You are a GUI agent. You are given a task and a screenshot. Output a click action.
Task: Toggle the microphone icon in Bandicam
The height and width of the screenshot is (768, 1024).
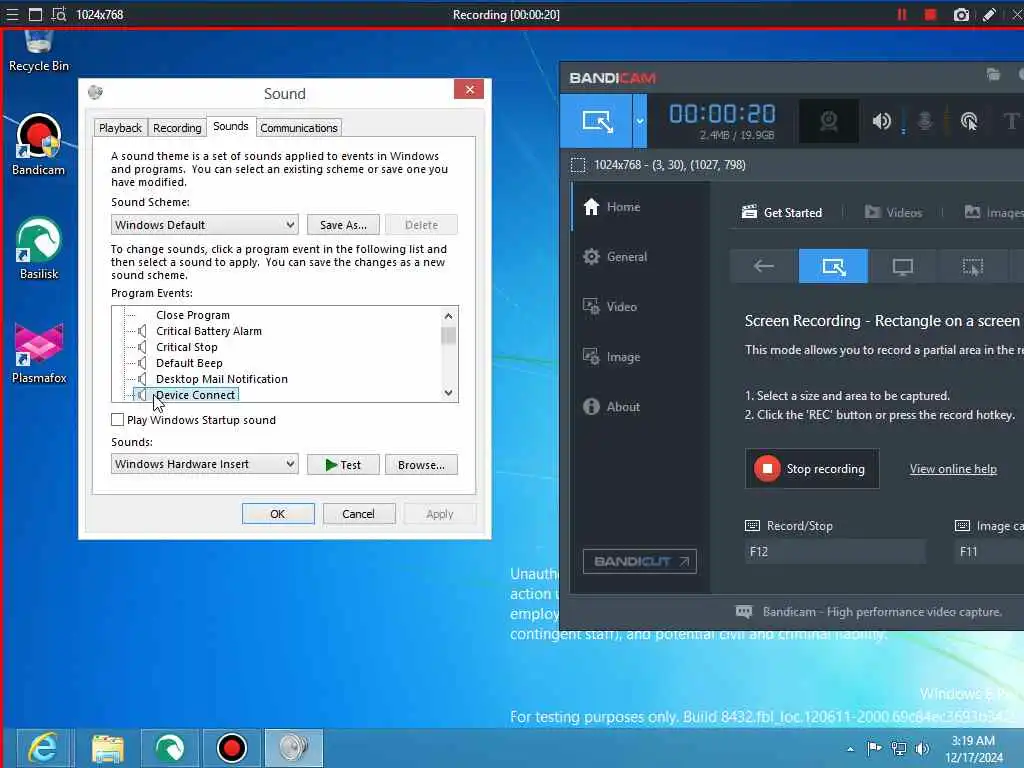click(925, 121)
